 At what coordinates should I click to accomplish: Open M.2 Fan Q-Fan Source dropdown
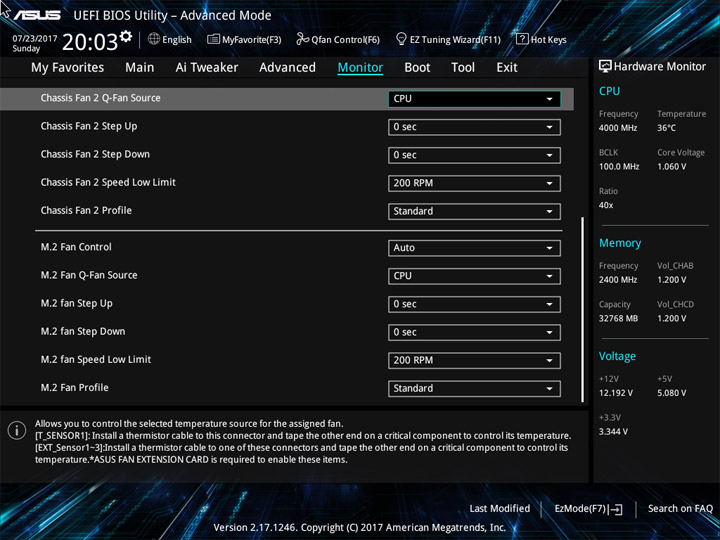pyautogui.click(x=474, y=276)
